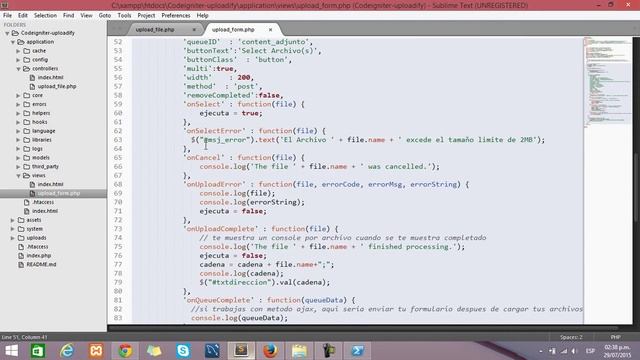Click the language folder icon
Image resolution: width=640 pixels, height=360 pixels.
pyautogui.click(x=27, y=131)
